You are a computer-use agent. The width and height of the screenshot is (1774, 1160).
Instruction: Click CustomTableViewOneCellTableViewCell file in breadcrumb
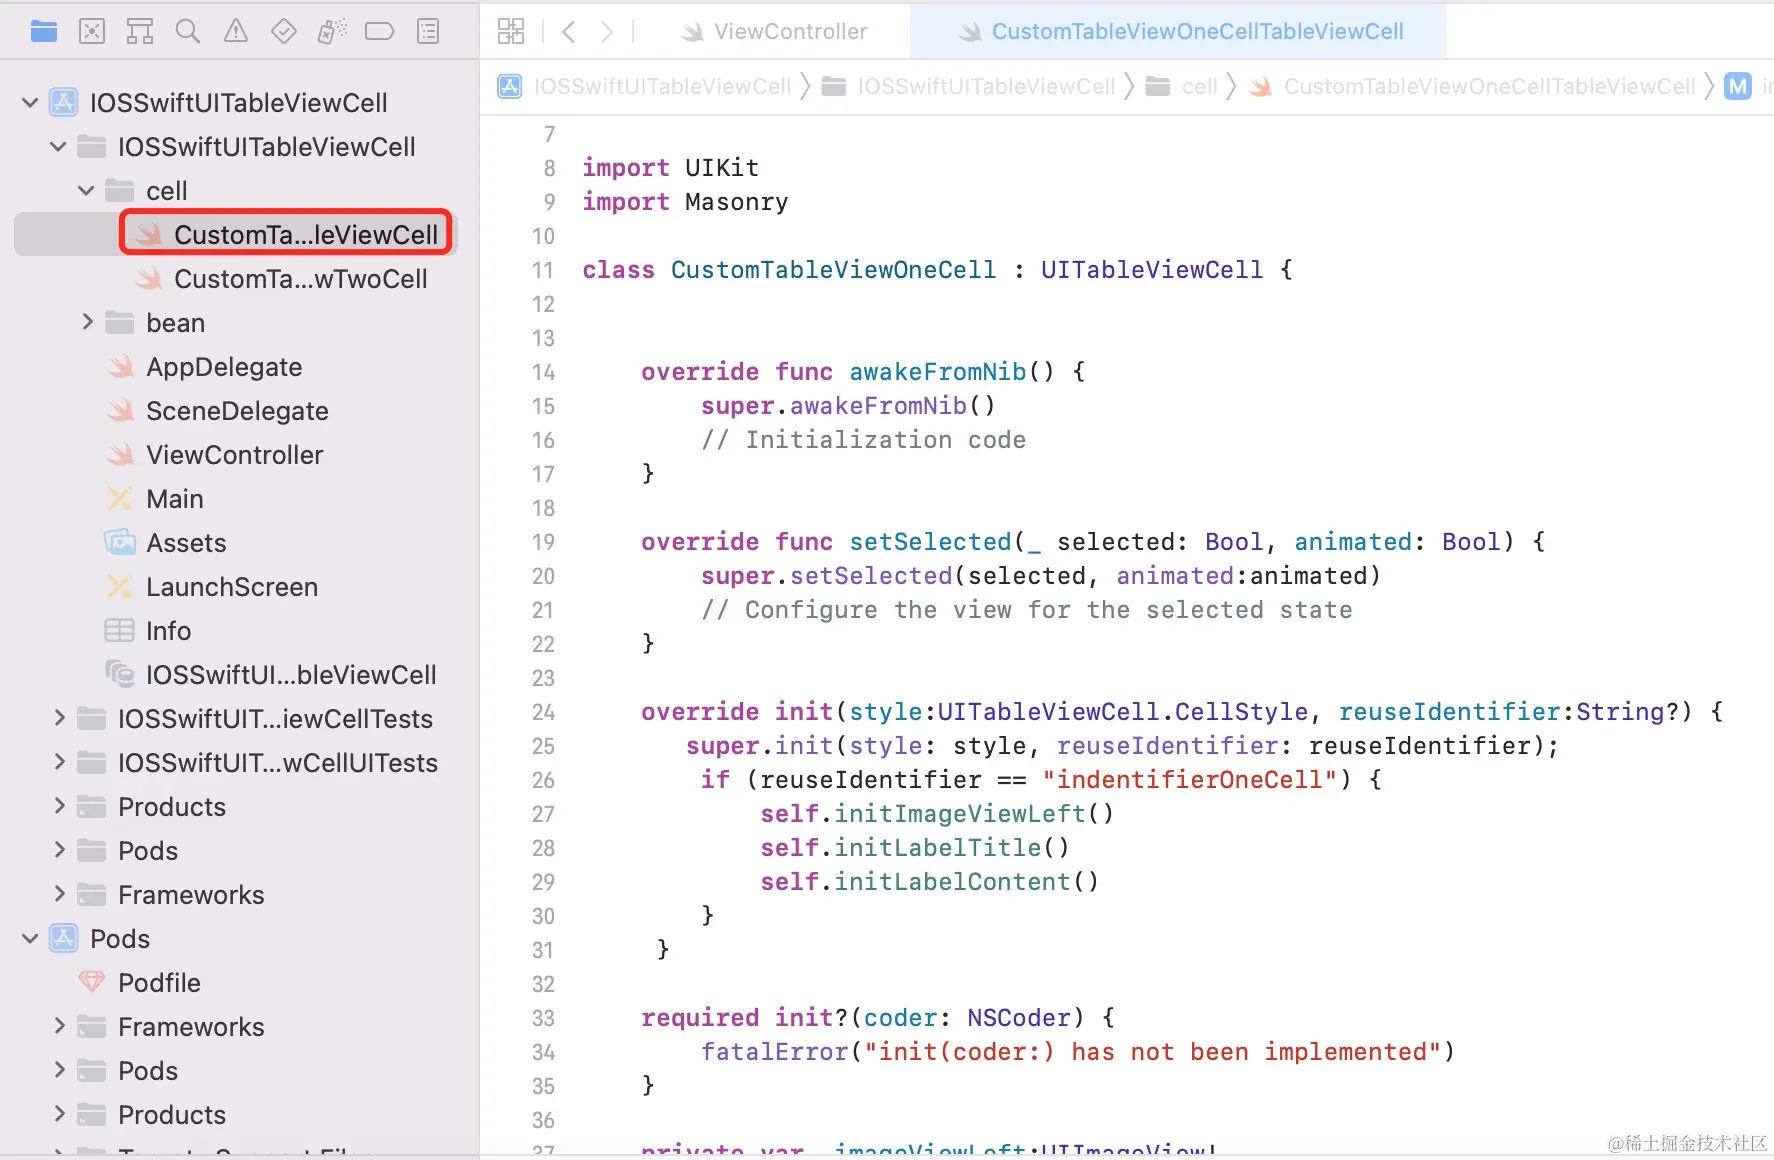pyautogui.click(x=1489, y=87)
